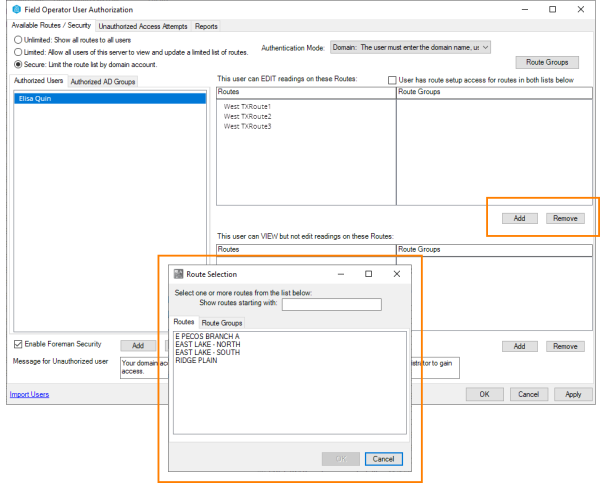
Task: Open the Authentication Mode dropdown
Action: click(410, 47)
